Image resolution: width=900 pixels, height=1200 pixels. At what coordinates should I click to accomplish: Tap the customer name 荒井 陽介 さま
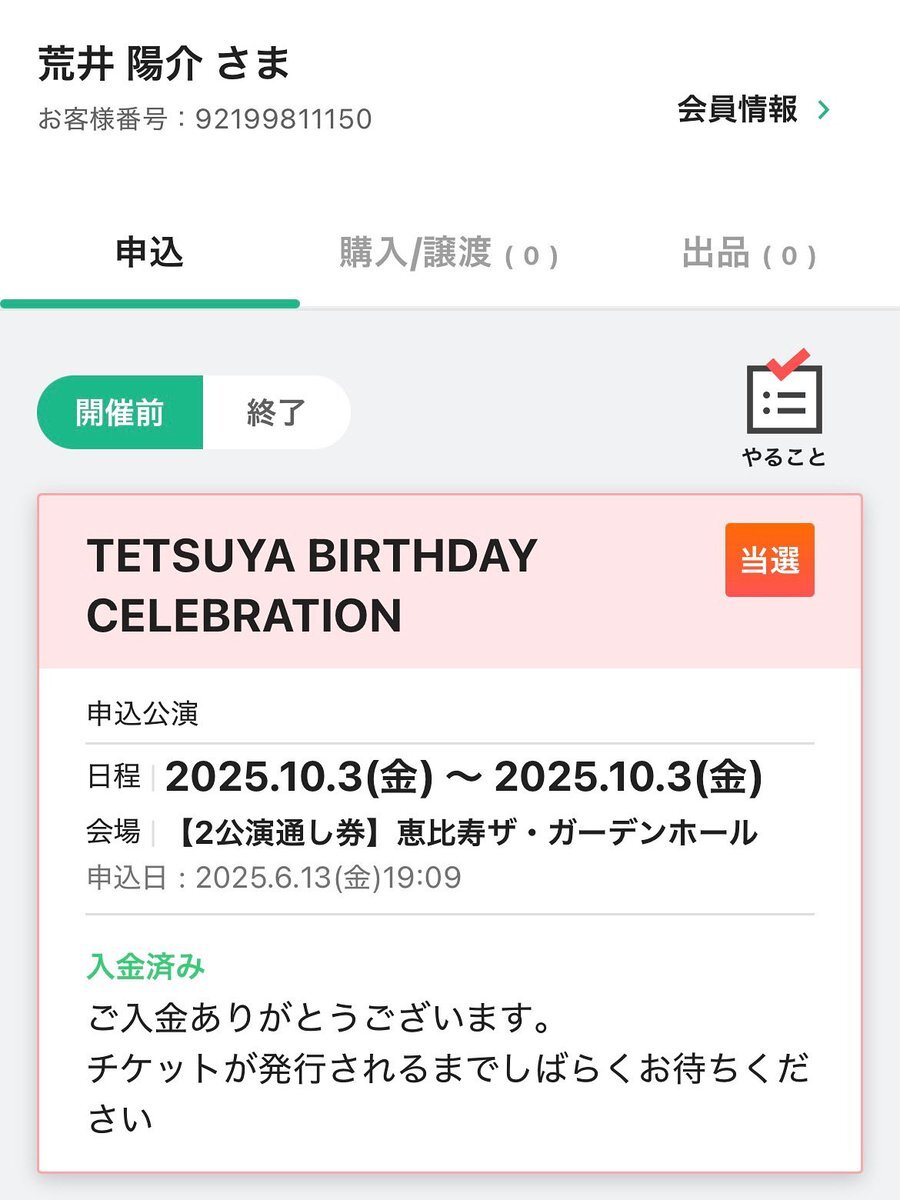tap(164, 64)
